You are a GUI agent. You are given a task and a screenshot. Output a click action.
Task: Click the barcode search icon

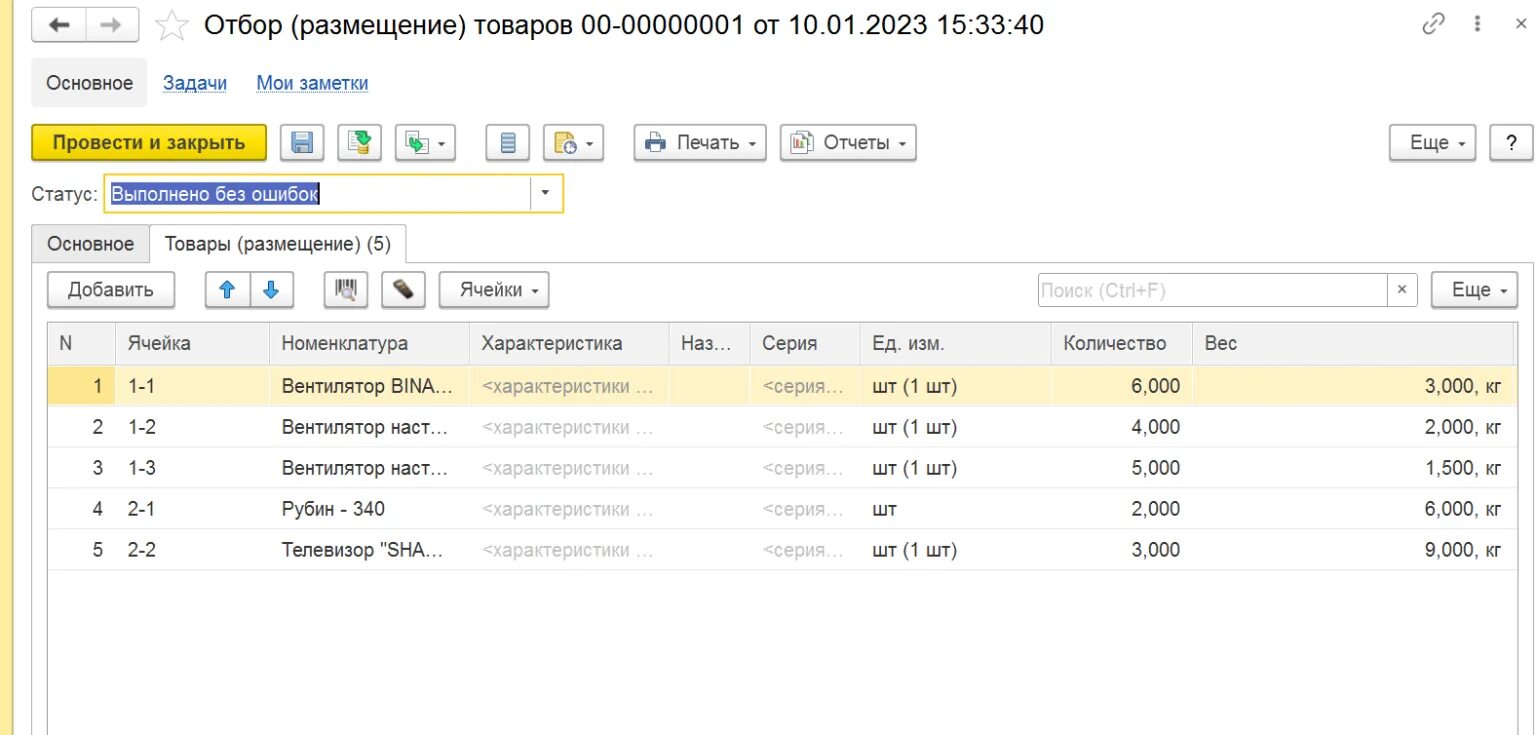coord(346,290)
